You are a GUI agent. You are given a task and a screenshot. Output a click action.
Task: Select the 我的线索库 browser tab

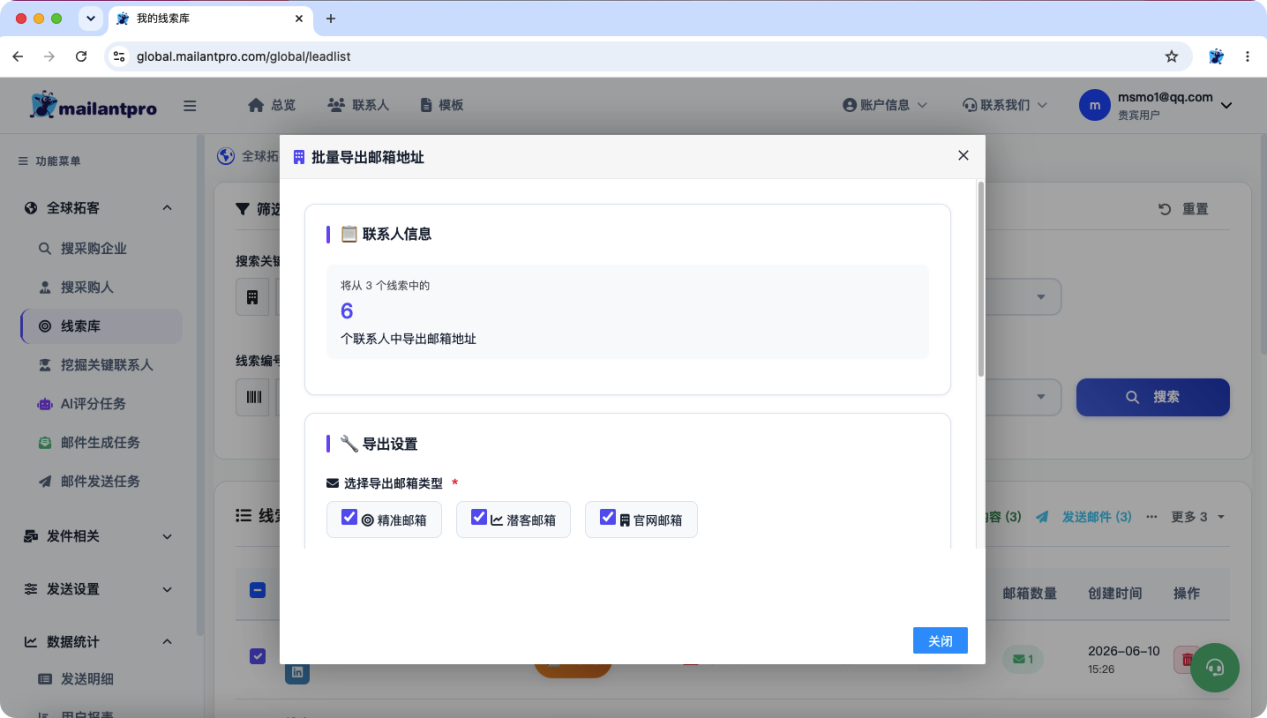pyautogui.click(x=208, y=18)
